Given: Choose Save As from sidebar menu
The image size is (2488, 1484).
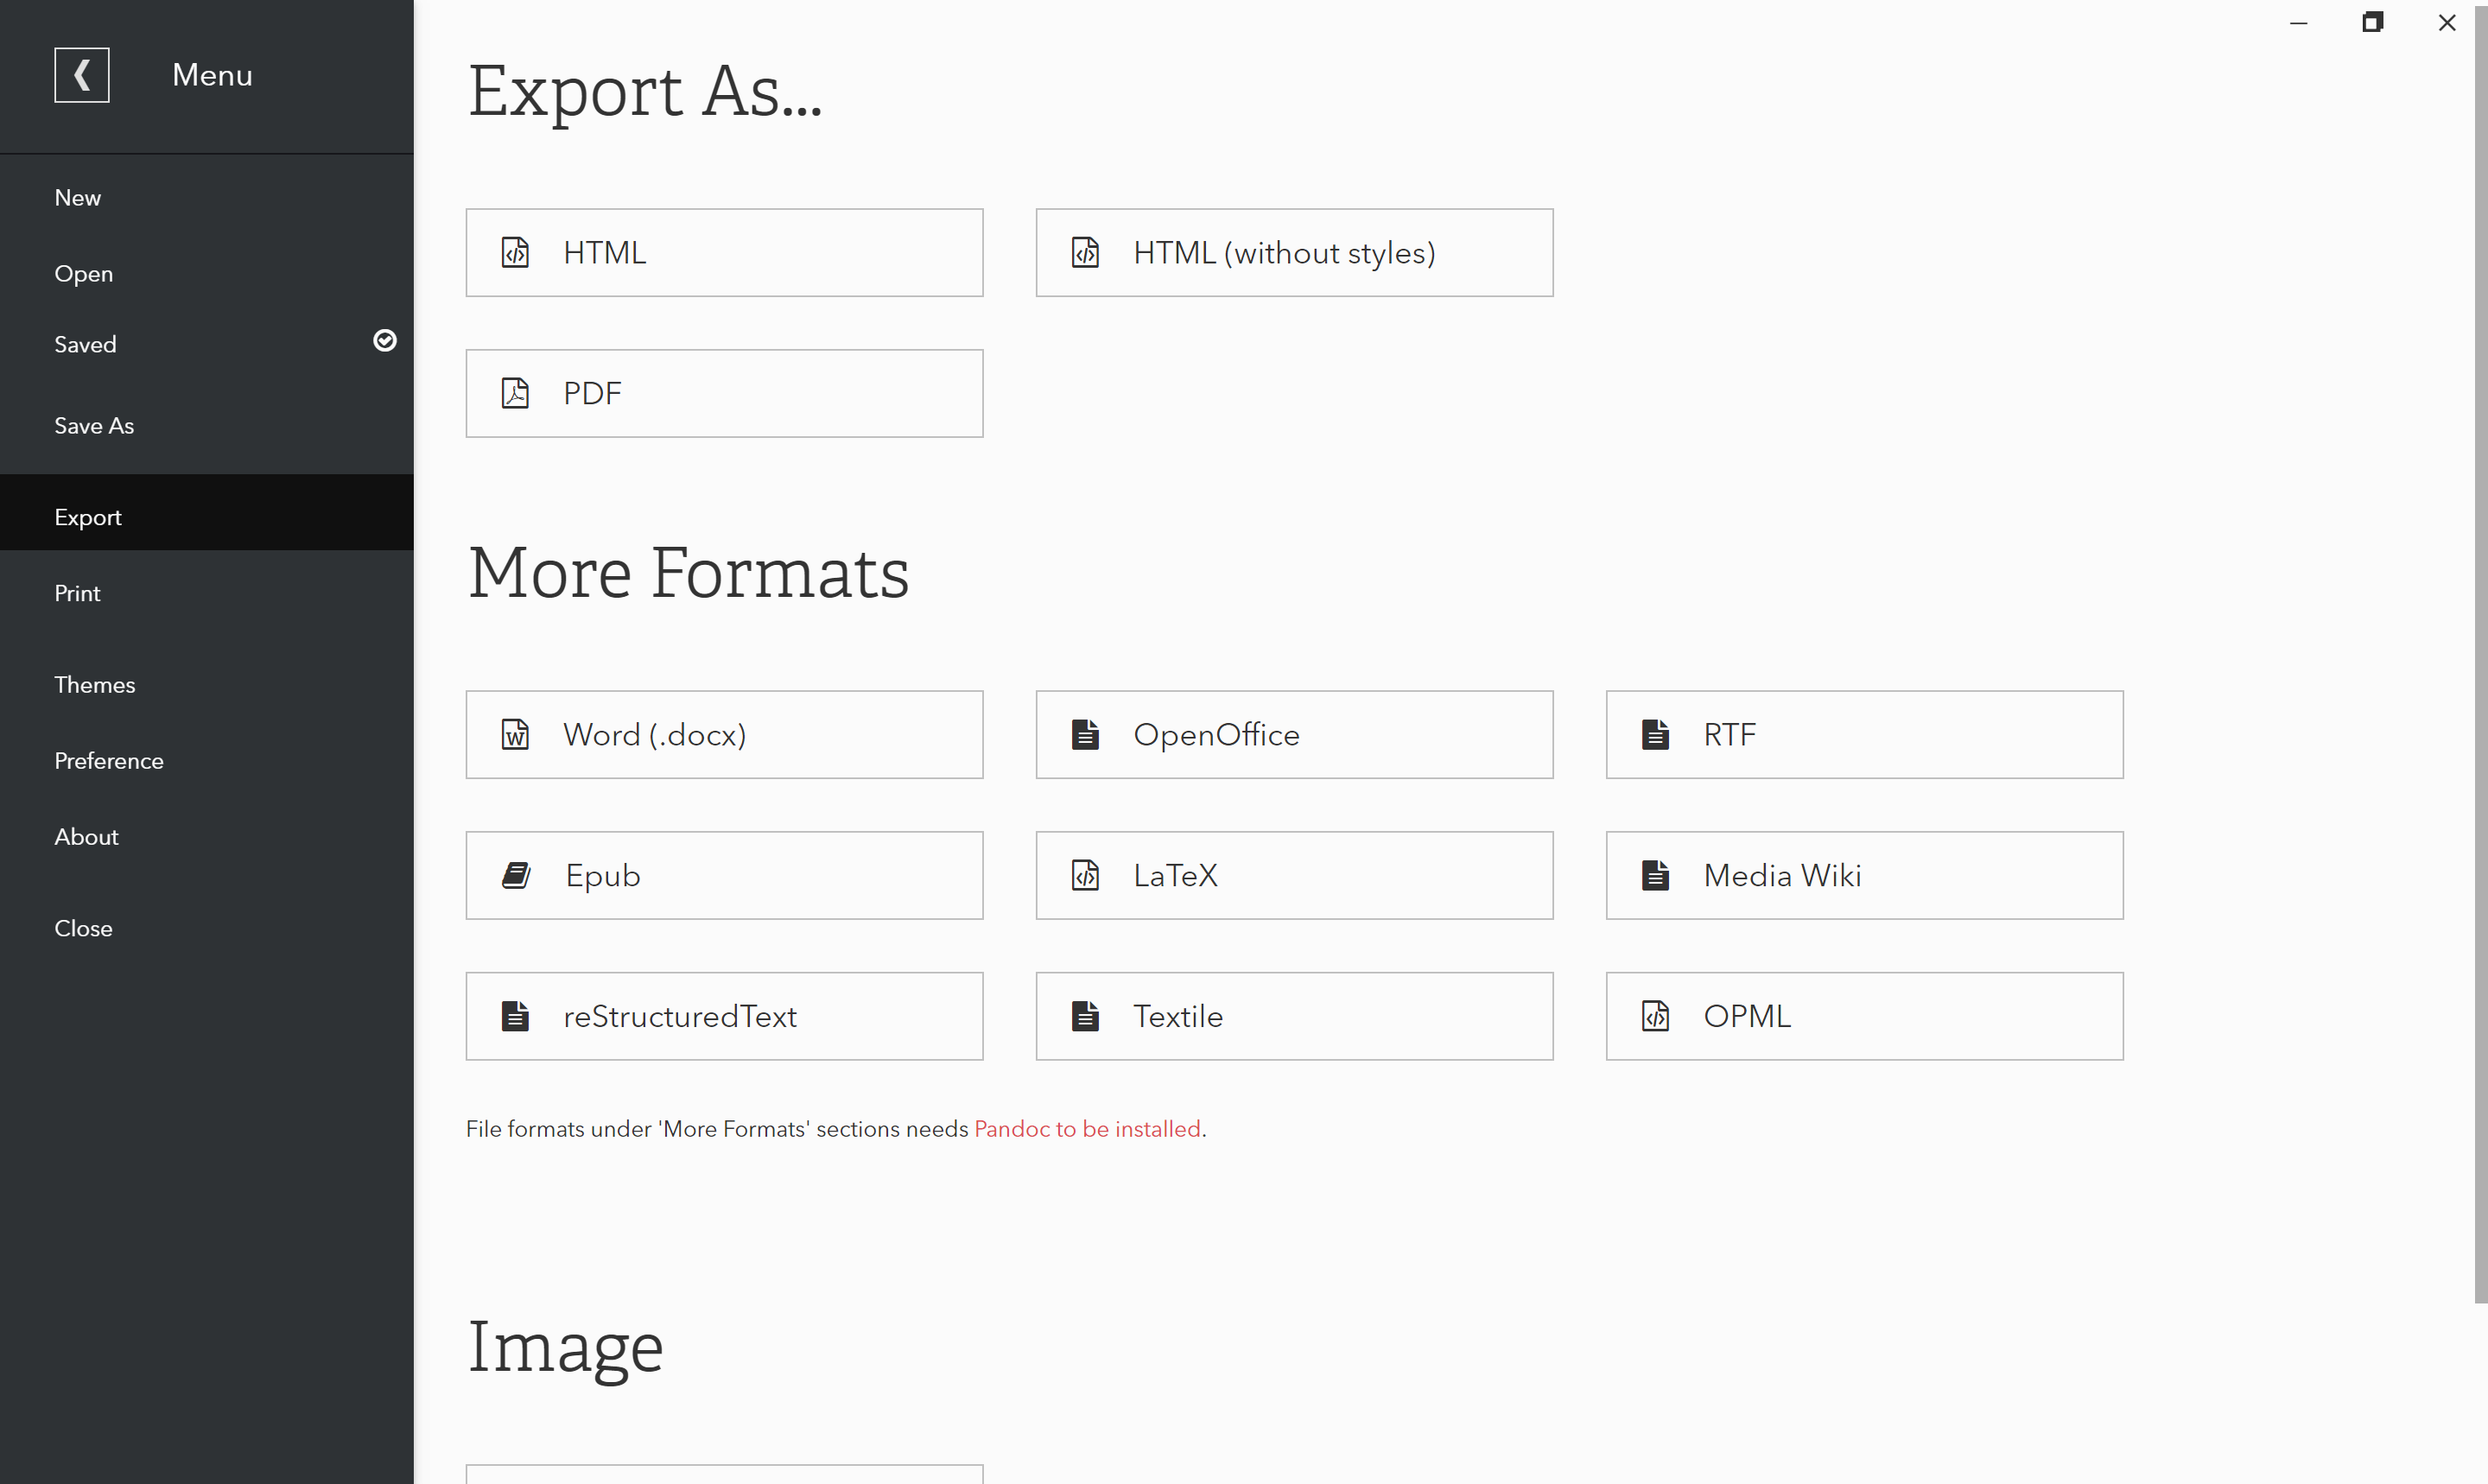Looking at the screenshot, I should tap(94, 426).
